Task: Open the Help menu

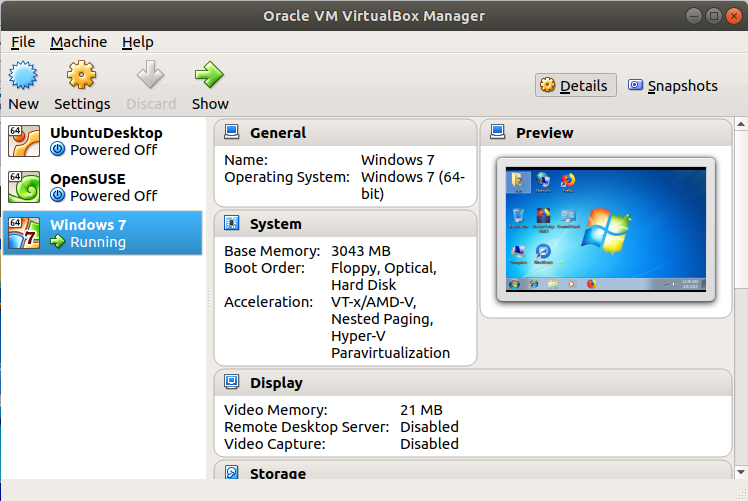Action: pos(137,42)
